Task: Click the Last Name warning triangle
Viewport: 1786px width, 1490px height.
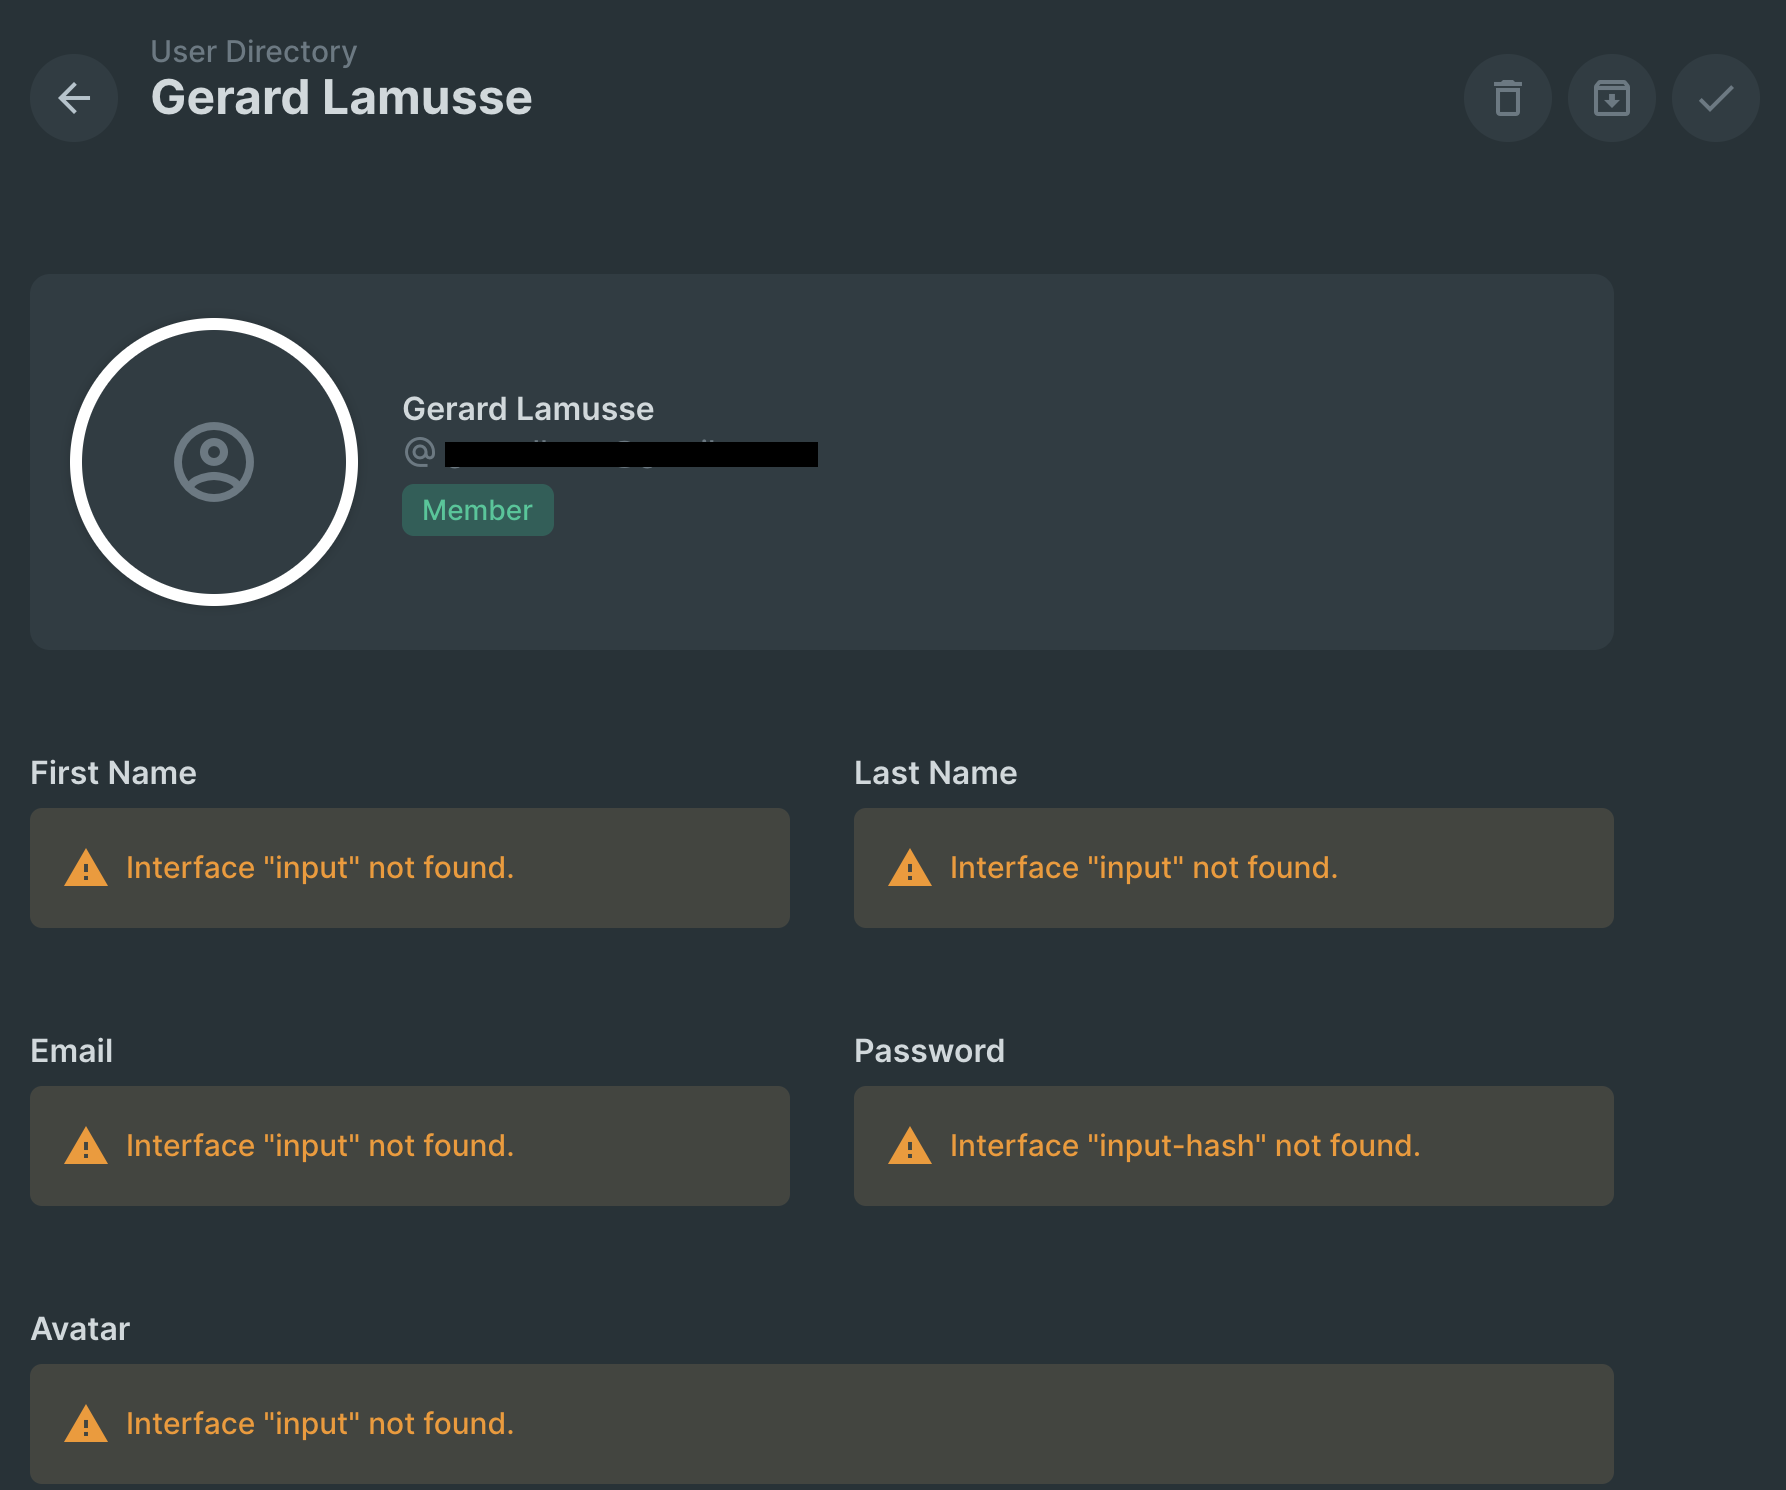Action: [x=910, y=868]
